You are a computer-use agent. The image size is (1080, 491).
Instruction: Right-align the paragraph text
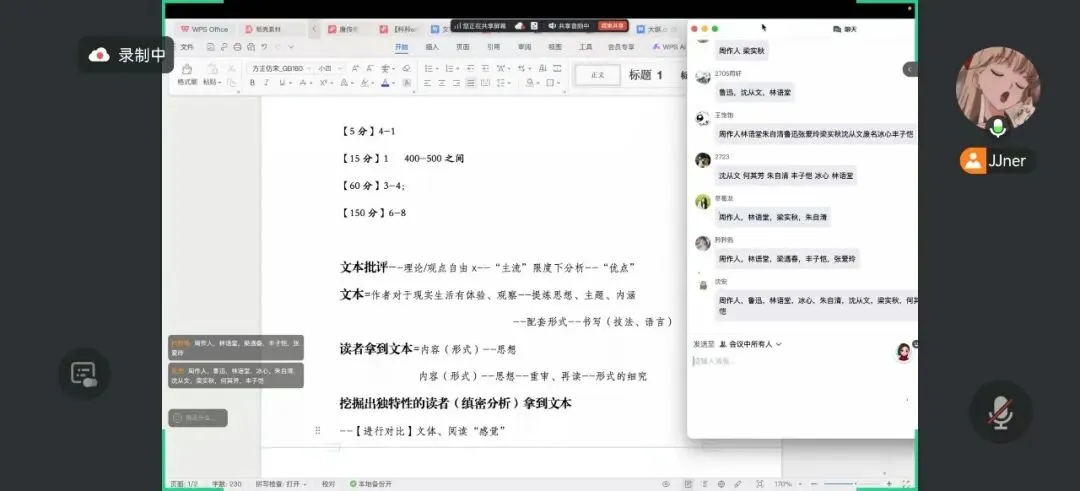(456, 83)
